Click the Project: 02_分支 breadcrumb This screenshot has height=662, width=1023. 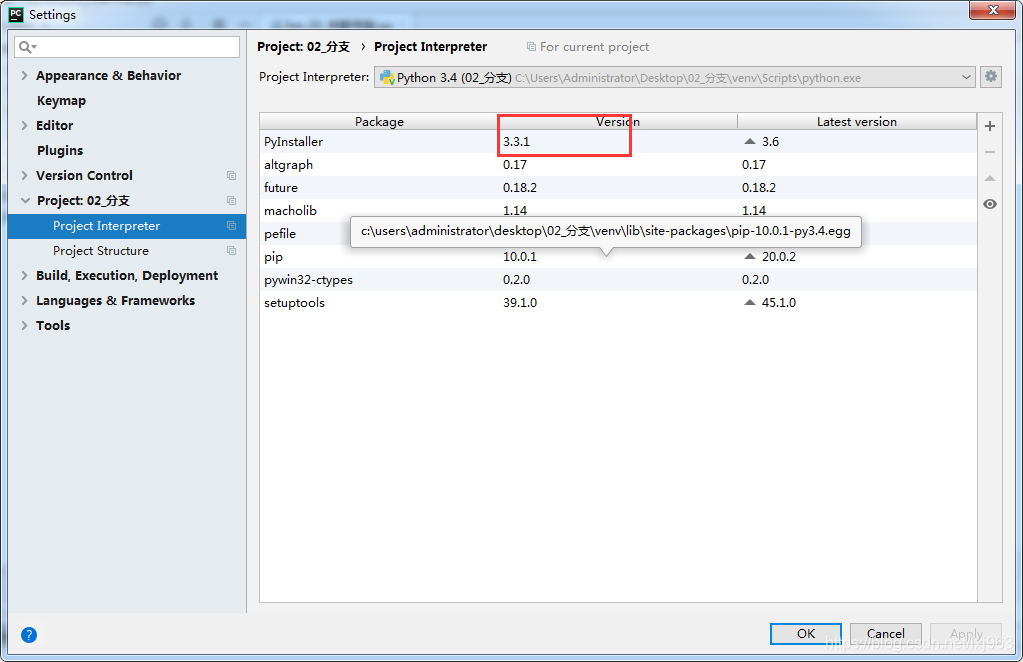pos(303,47)
